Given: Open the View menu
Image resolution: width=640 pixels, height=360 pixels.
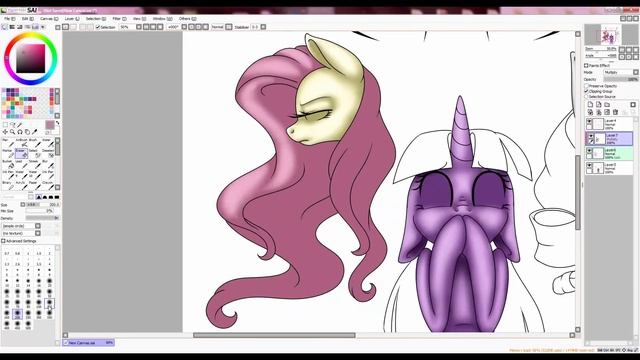Looking at the screenshot, I should pos(139,19).
